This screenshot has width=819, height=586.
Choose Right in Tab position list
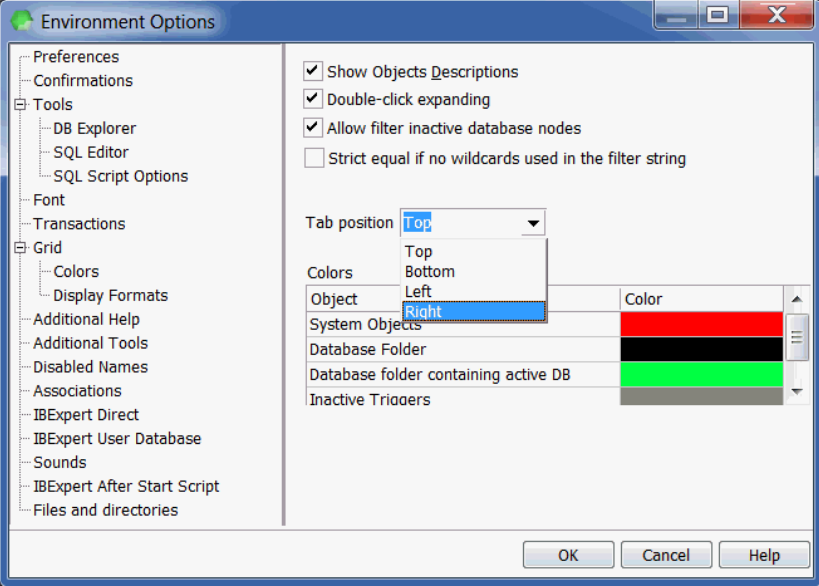tap(474, 312)
